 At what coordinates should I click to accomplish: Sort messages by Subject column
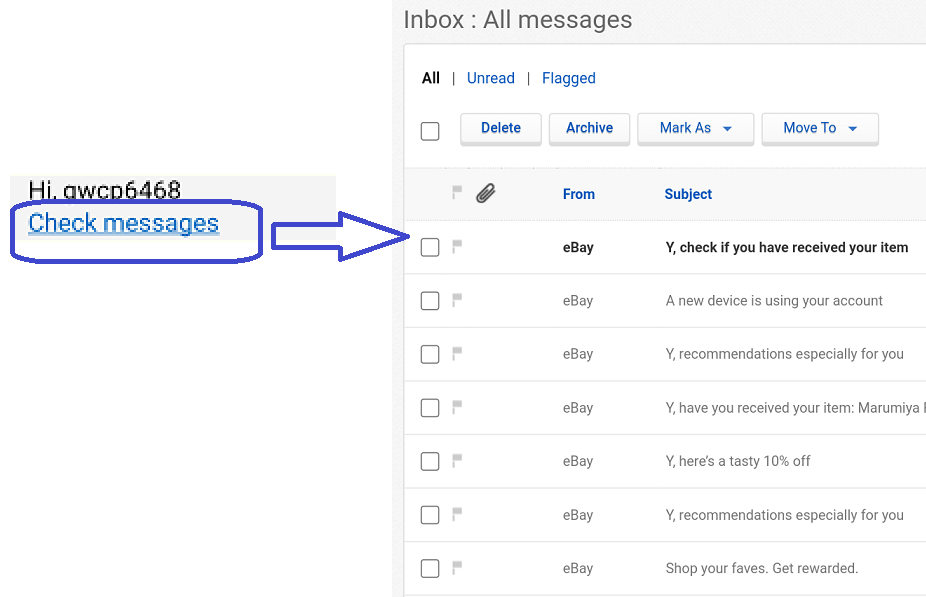coord(688,194)
